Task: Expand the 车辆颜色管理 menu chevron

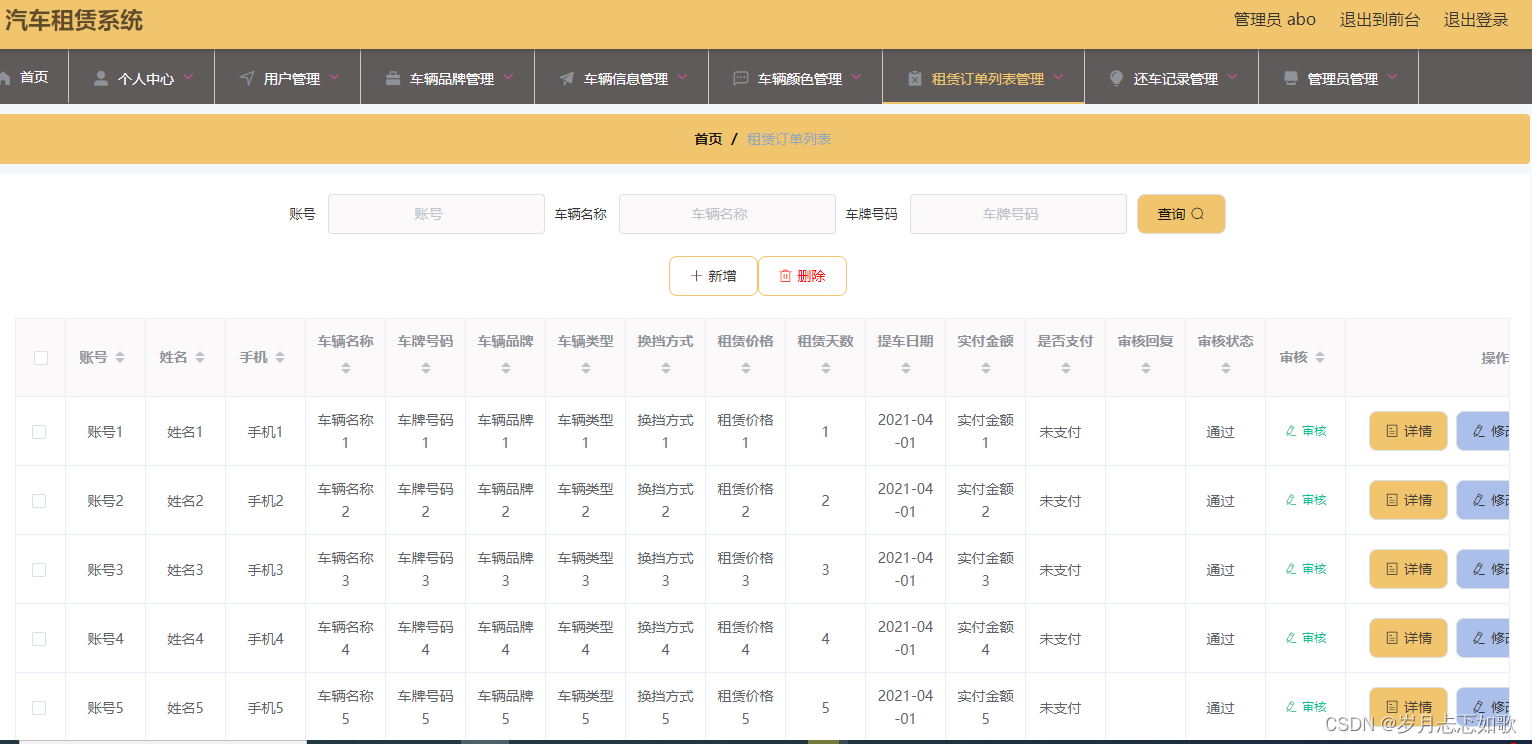Action: click(857, 76)
